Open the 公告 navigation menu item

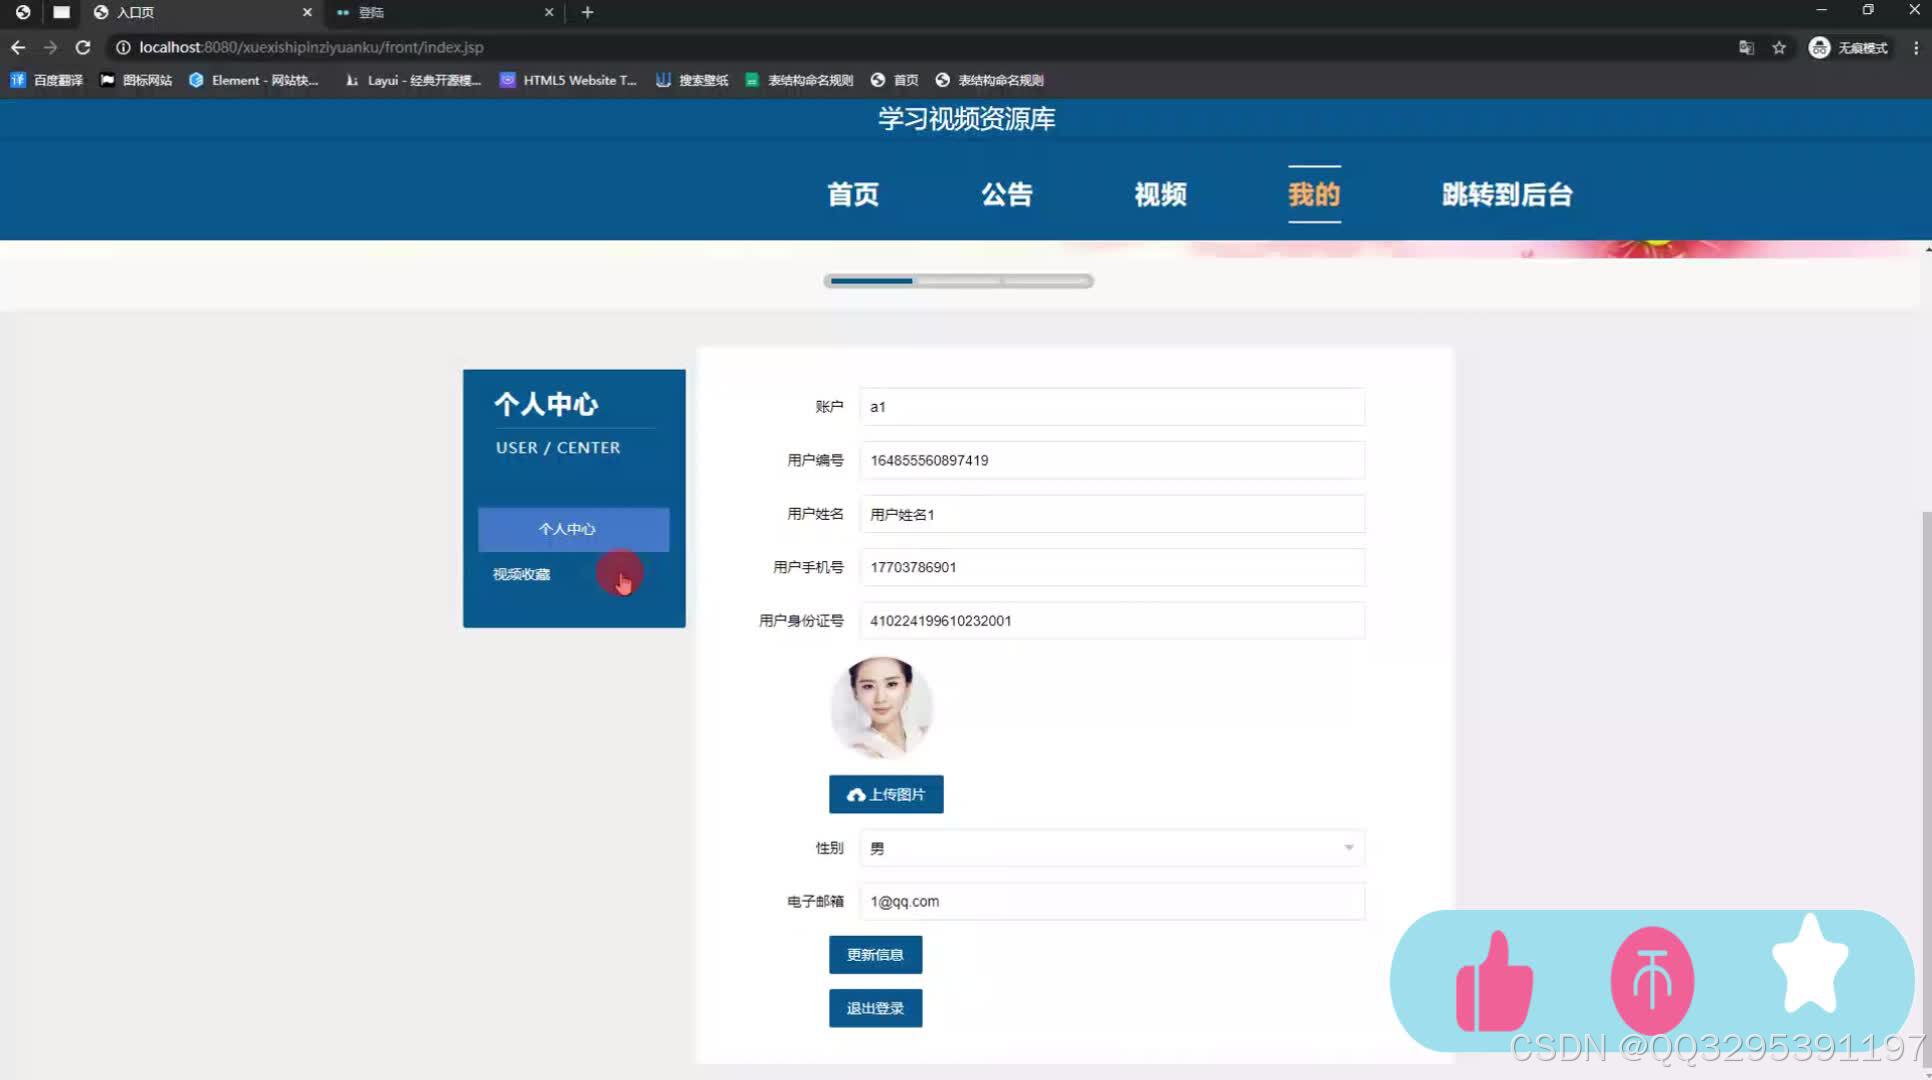1006,194
